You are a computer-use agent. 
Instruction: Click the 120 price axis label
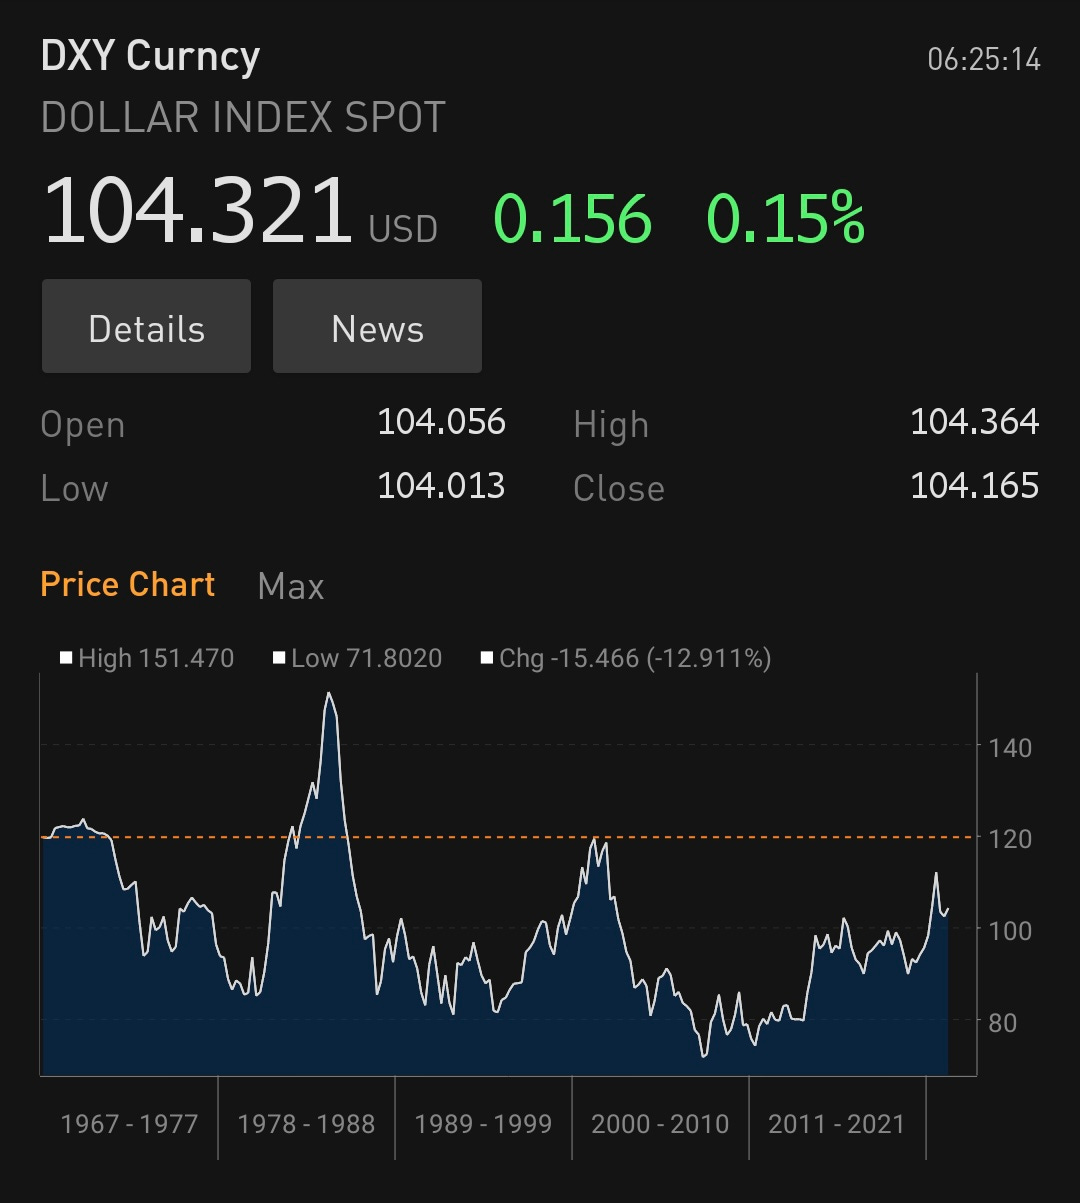[x=1009, y=838]
